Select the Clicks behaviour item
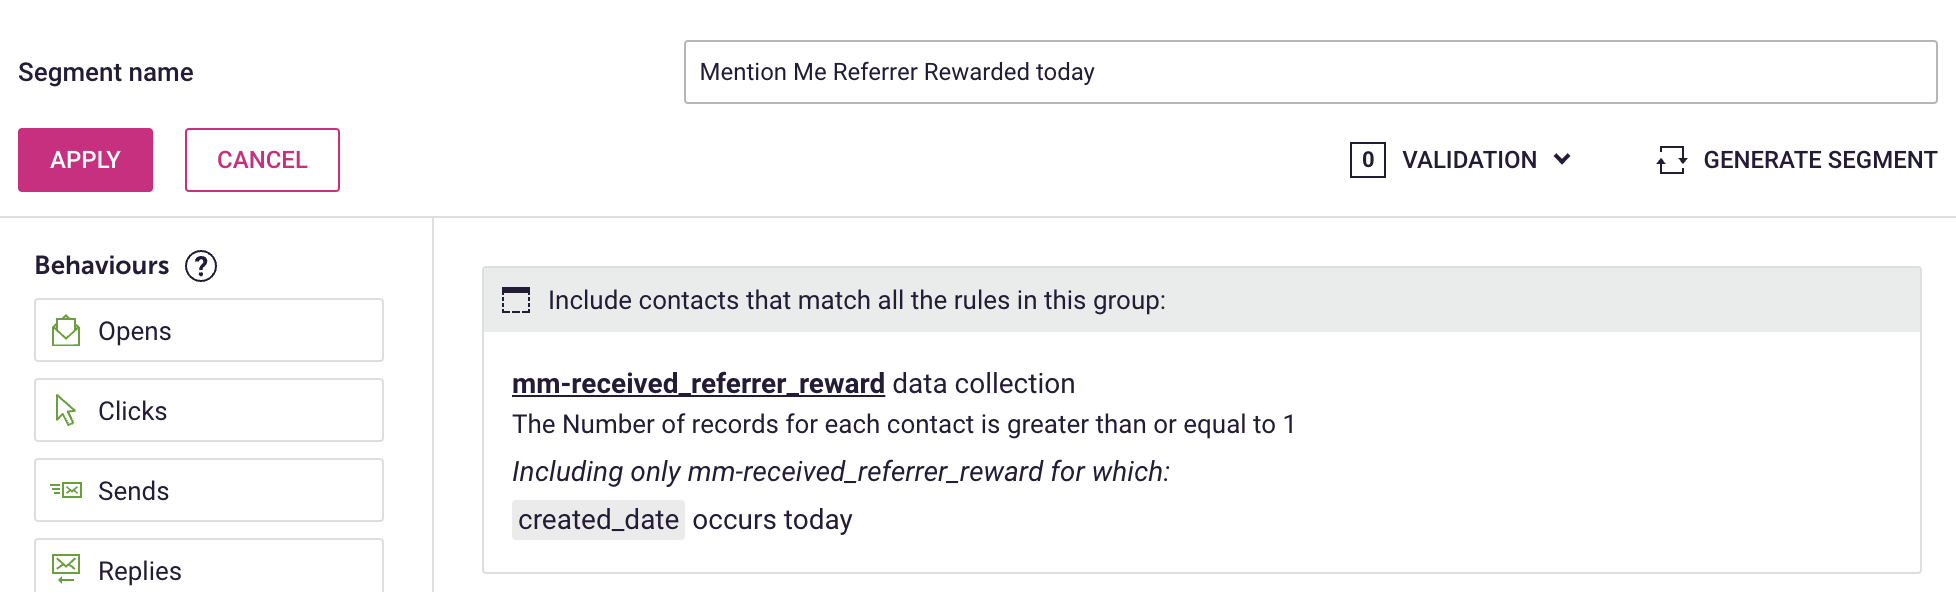 [209, 410]
